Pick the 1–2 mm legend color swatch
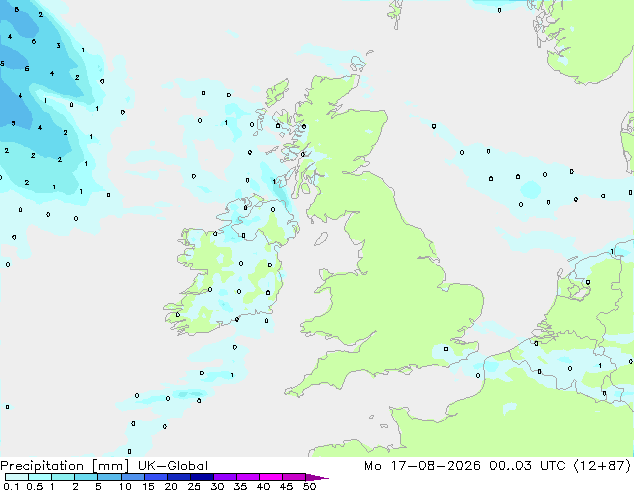 [63, 477]
